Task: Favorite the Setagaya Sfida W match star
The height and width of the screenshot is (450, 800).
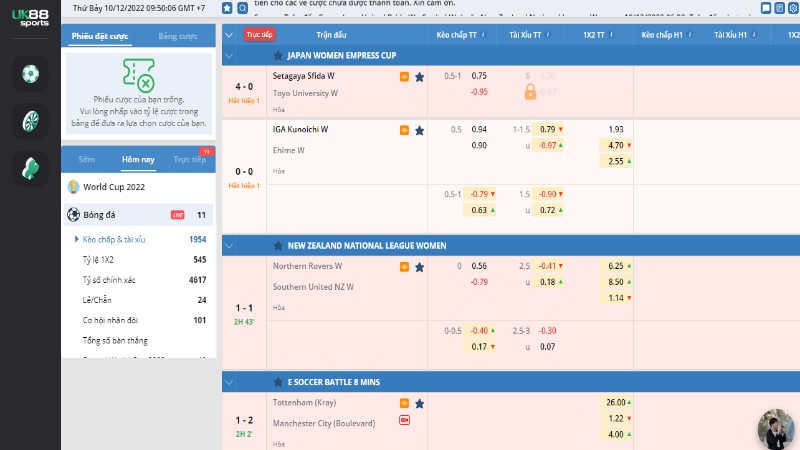Action: click(419, 77)
